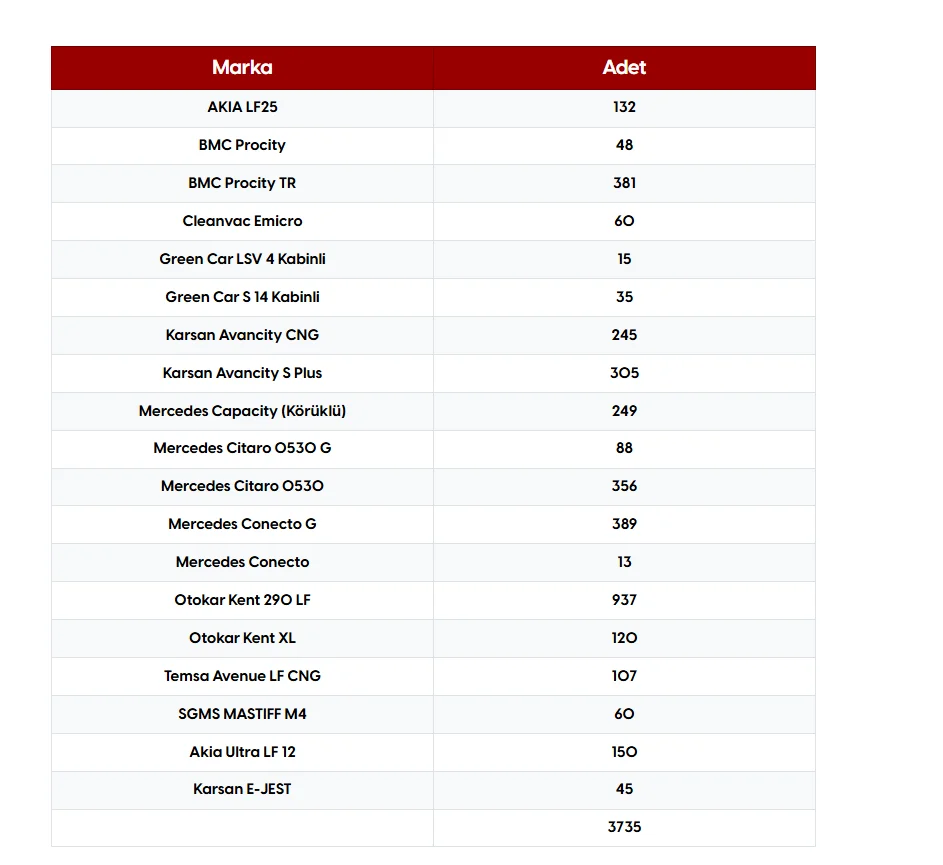Select the Karsan Avancity CNG cell

click(x=242, y=335)
